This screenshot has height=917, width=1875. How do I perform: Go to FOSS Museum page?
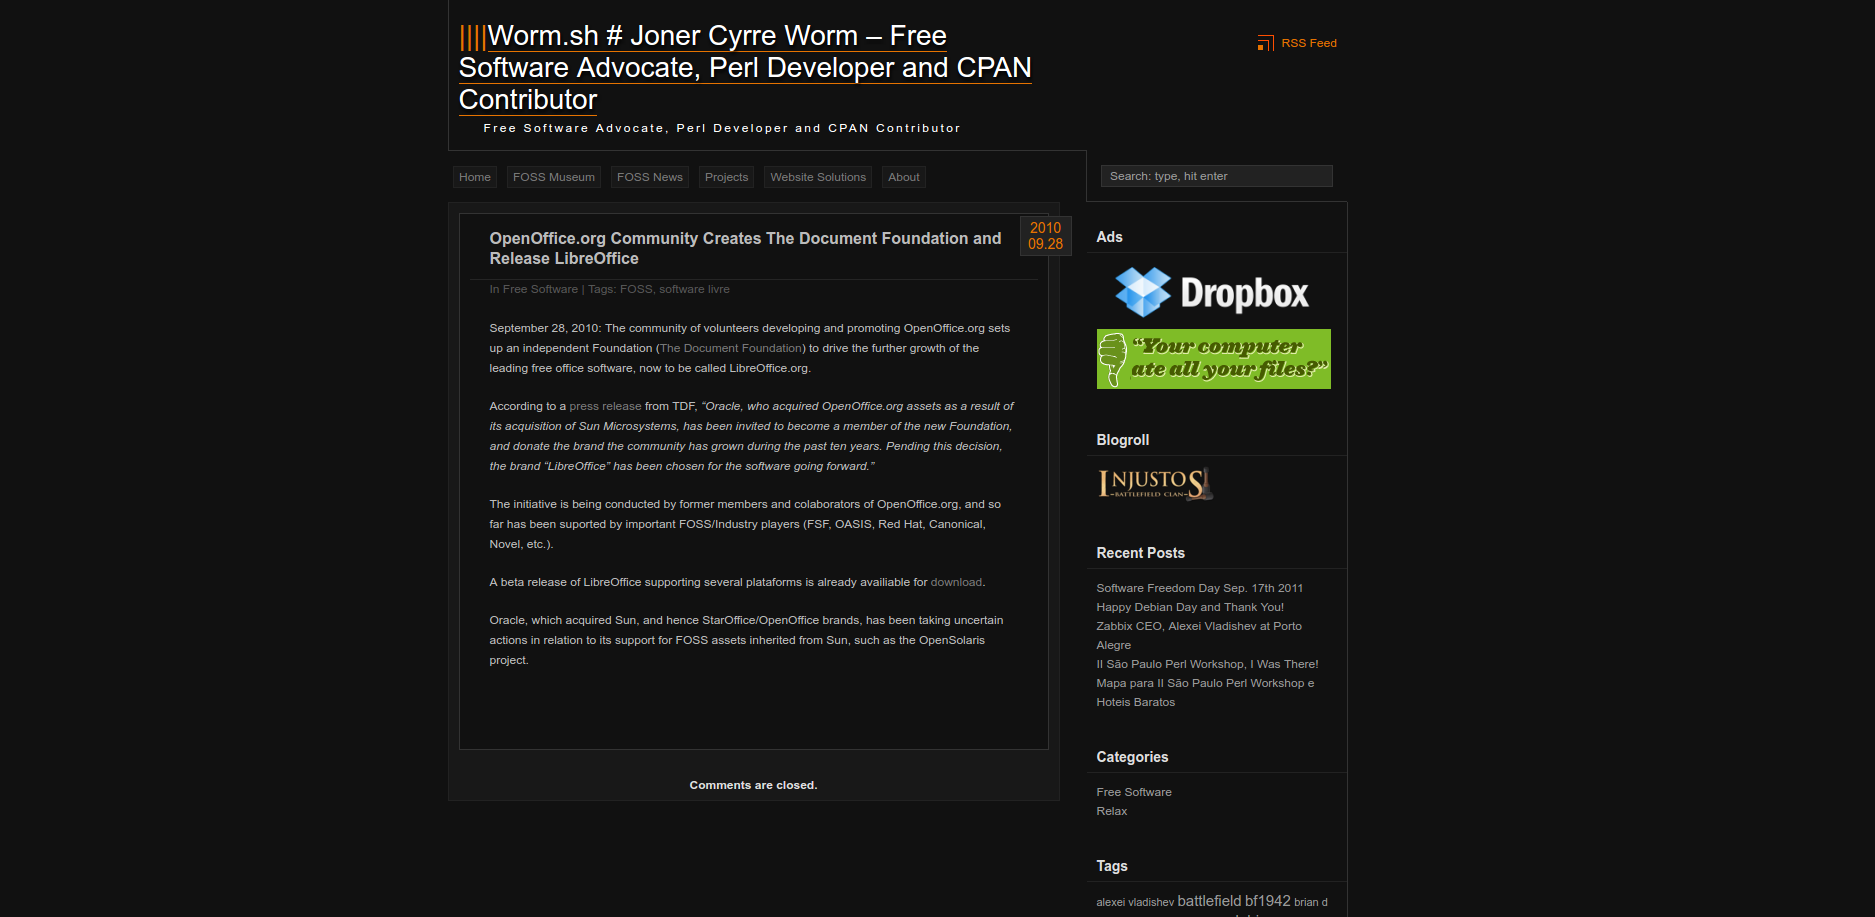(553, 177)
